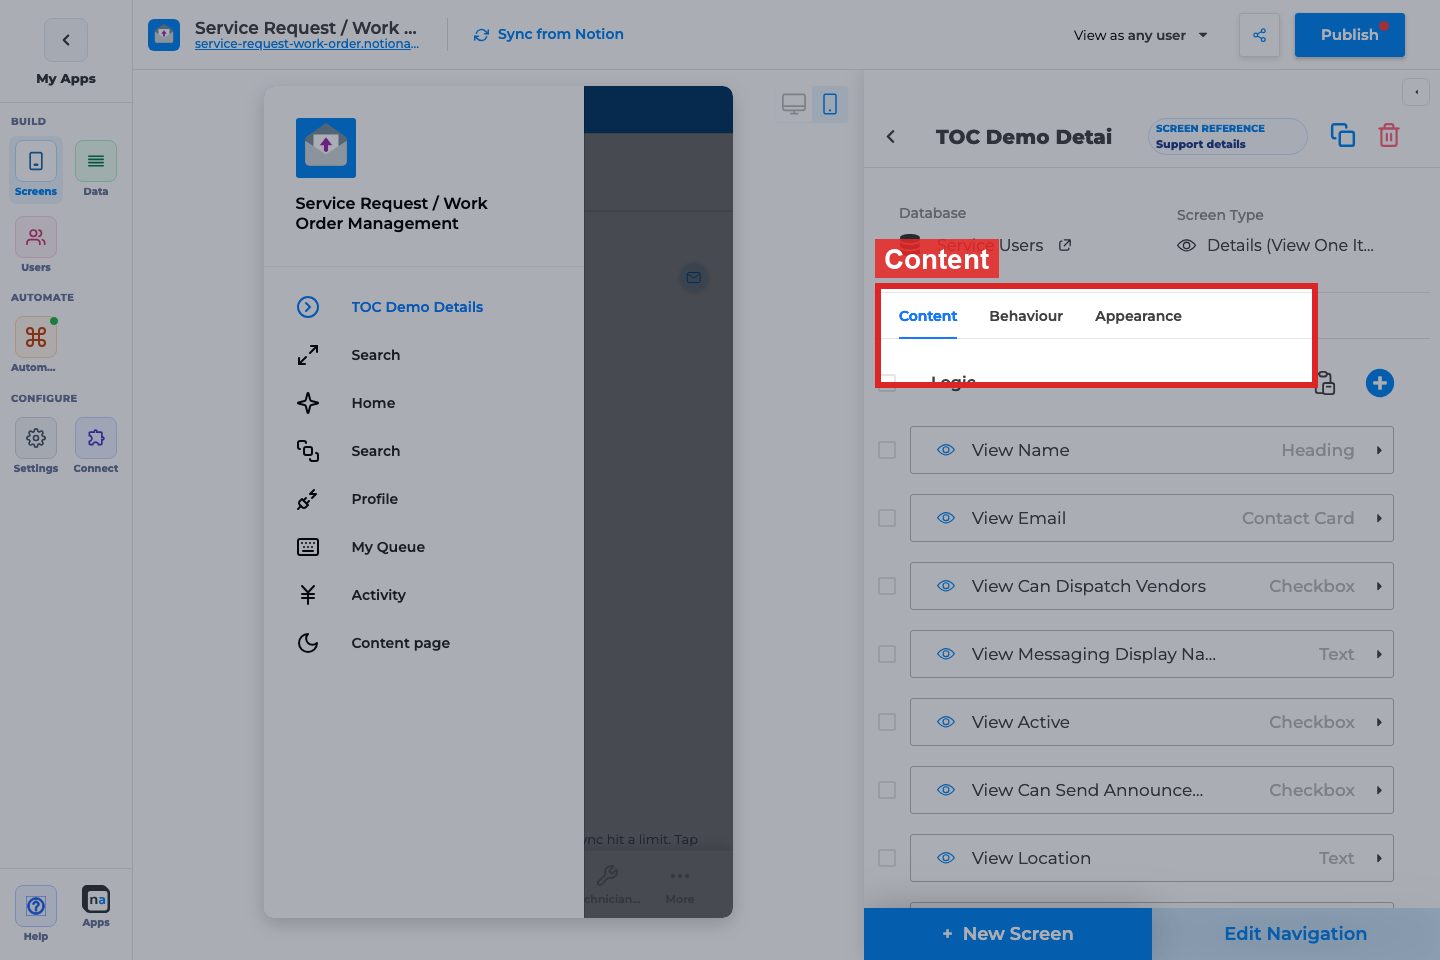Add a field with the blue plus icon

[x=1380, y=383]
